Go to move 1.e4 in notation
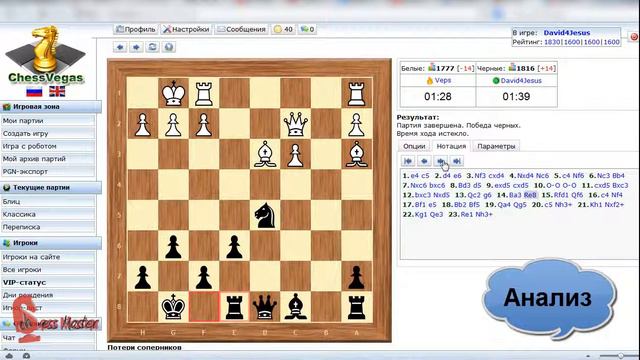The image size is (640, 360). tap(414, 176)
